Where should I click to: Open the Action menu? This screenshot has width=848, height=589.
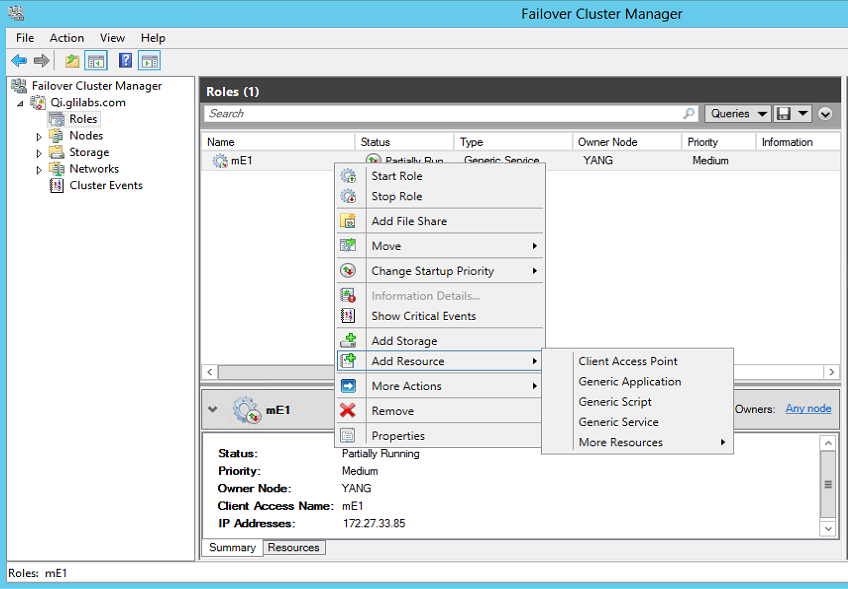[66, 37]
